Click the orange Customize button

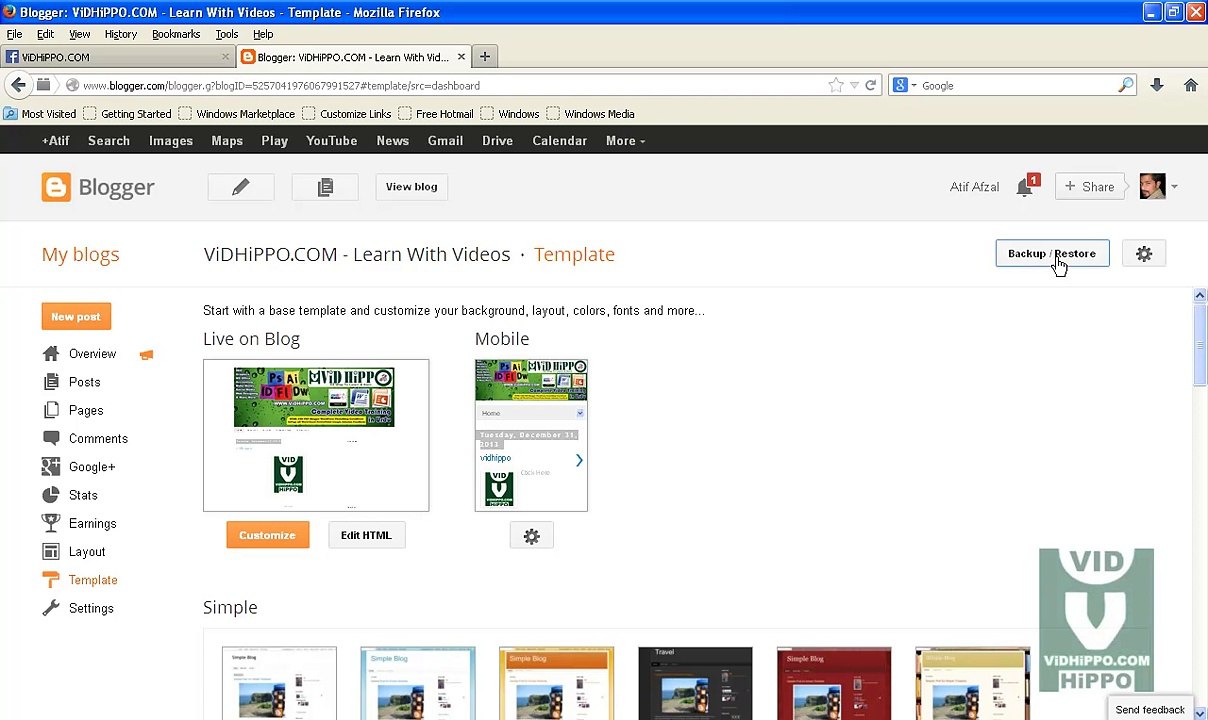(267, 535)
